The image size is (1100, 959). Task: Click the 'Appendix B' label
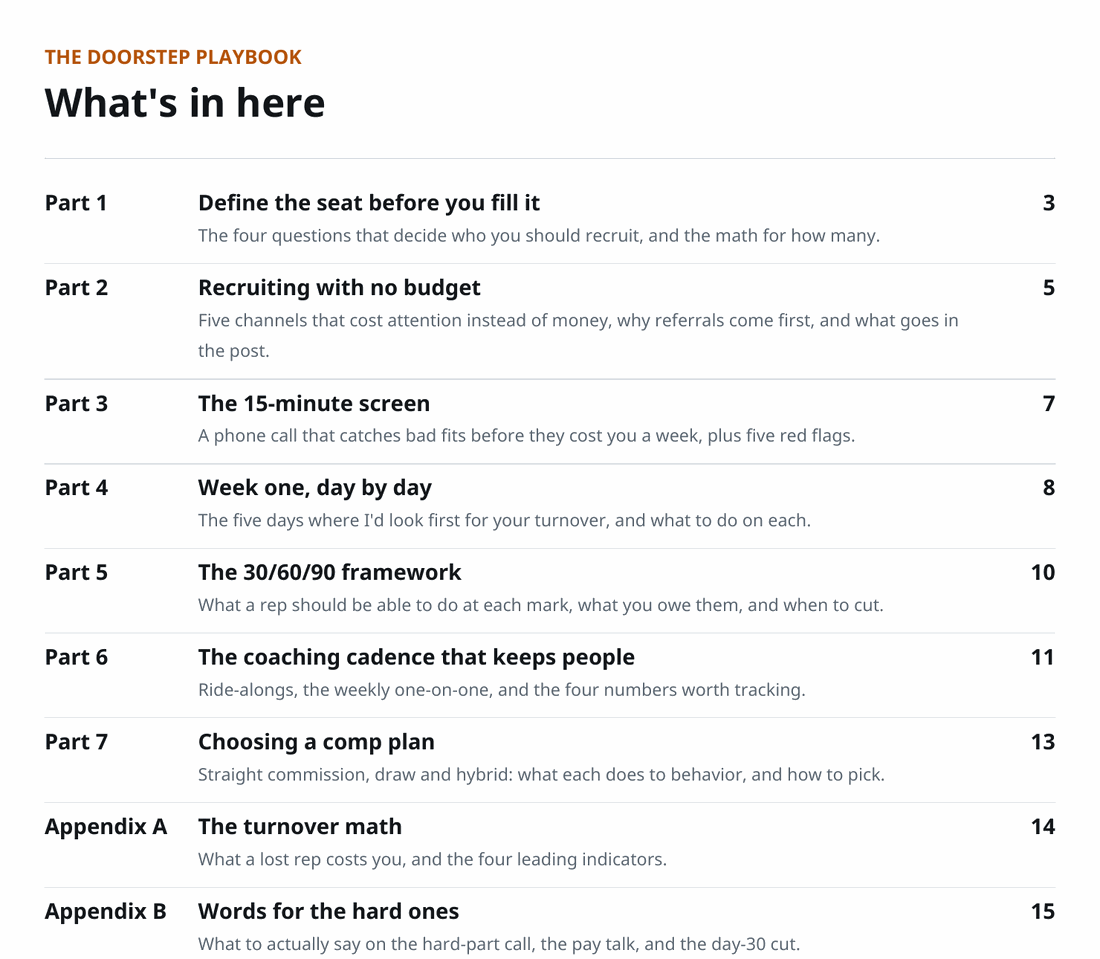(x=106, y=911)
